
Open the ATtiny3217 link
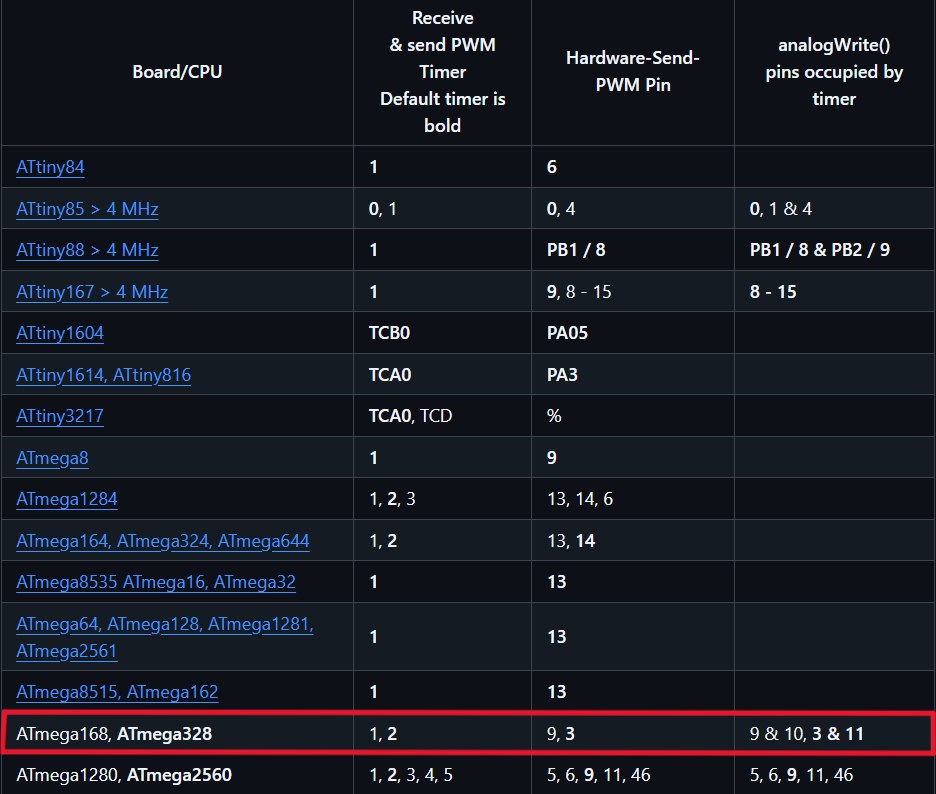tap(60, 416)
